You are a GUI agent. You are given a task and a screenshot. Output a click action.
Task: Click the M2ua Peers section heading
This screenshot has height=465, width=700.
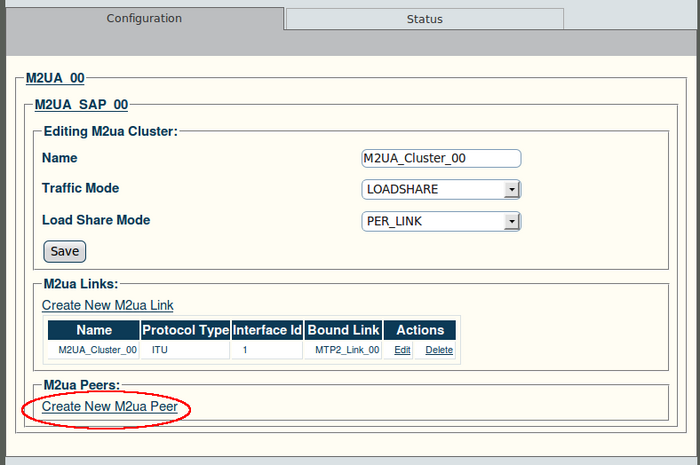pyautogui.click(x=82, y=385)
